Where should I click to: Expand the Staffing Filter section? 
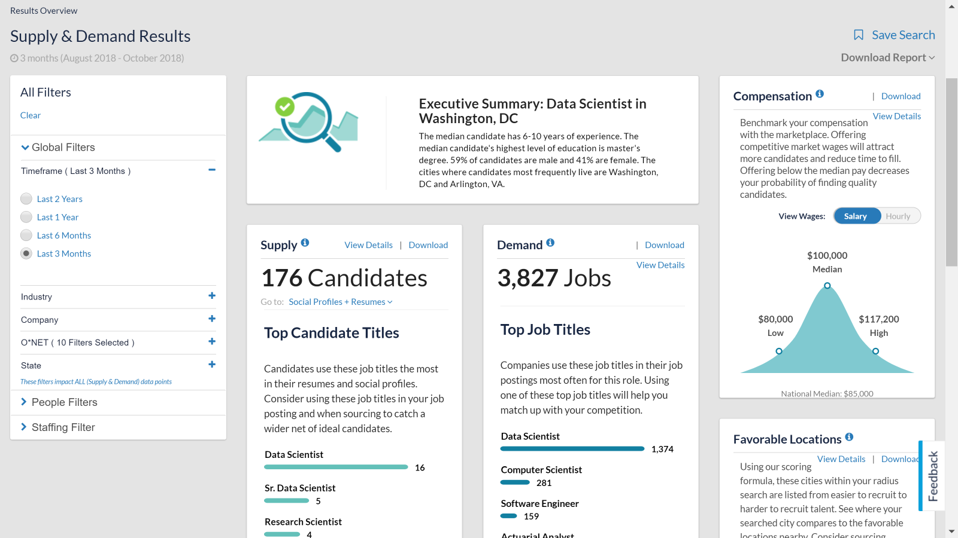[62, 427]
